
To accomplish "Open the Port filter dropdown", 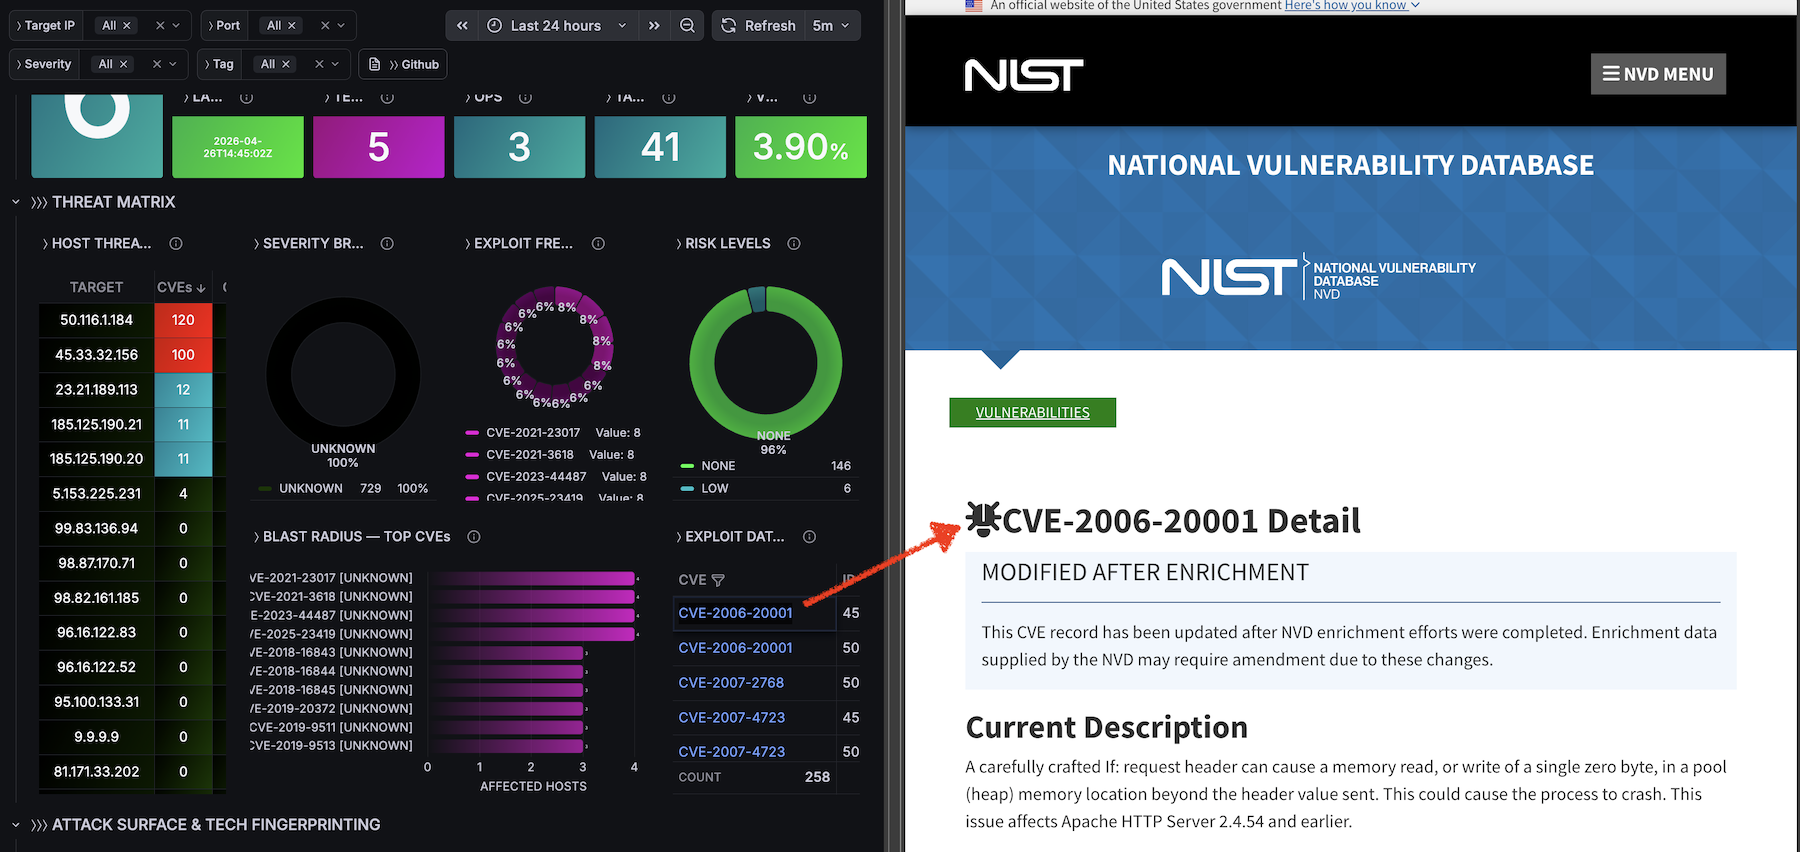I will [341, 26].
